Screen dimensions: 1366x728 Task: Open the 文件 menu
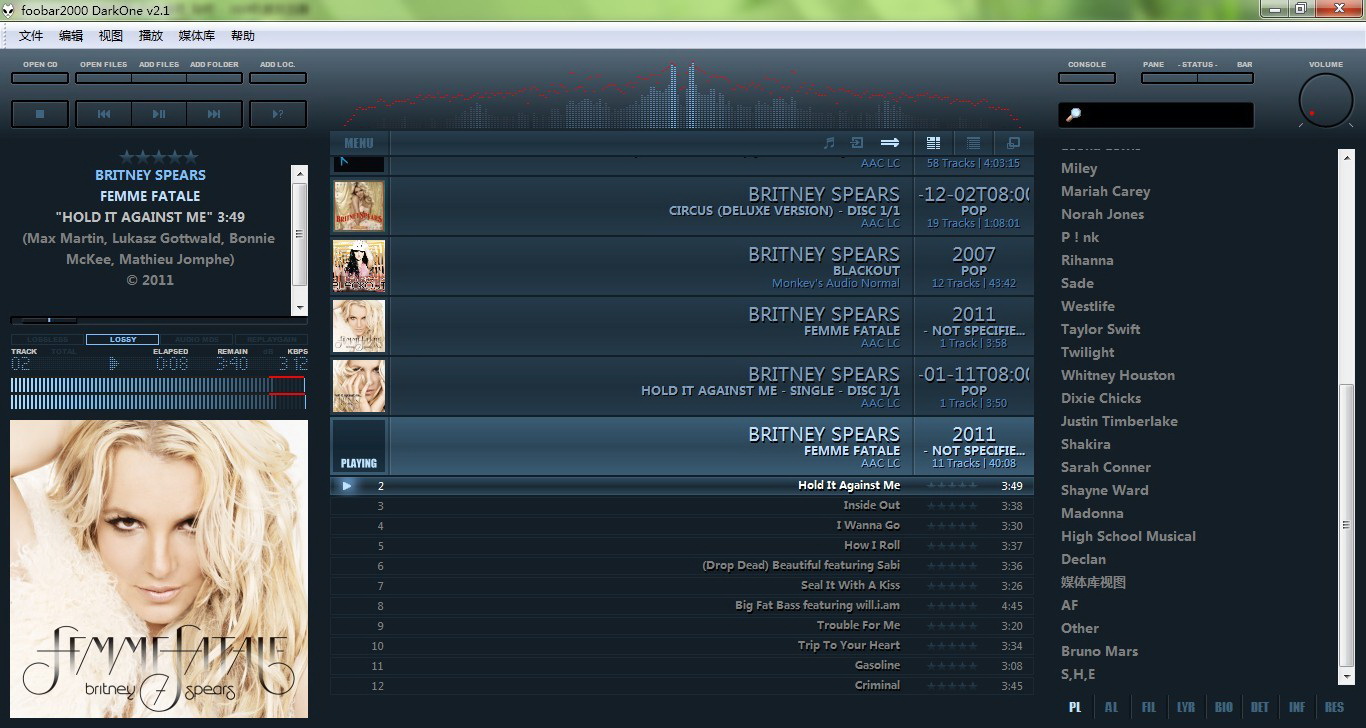click(31, 36)
